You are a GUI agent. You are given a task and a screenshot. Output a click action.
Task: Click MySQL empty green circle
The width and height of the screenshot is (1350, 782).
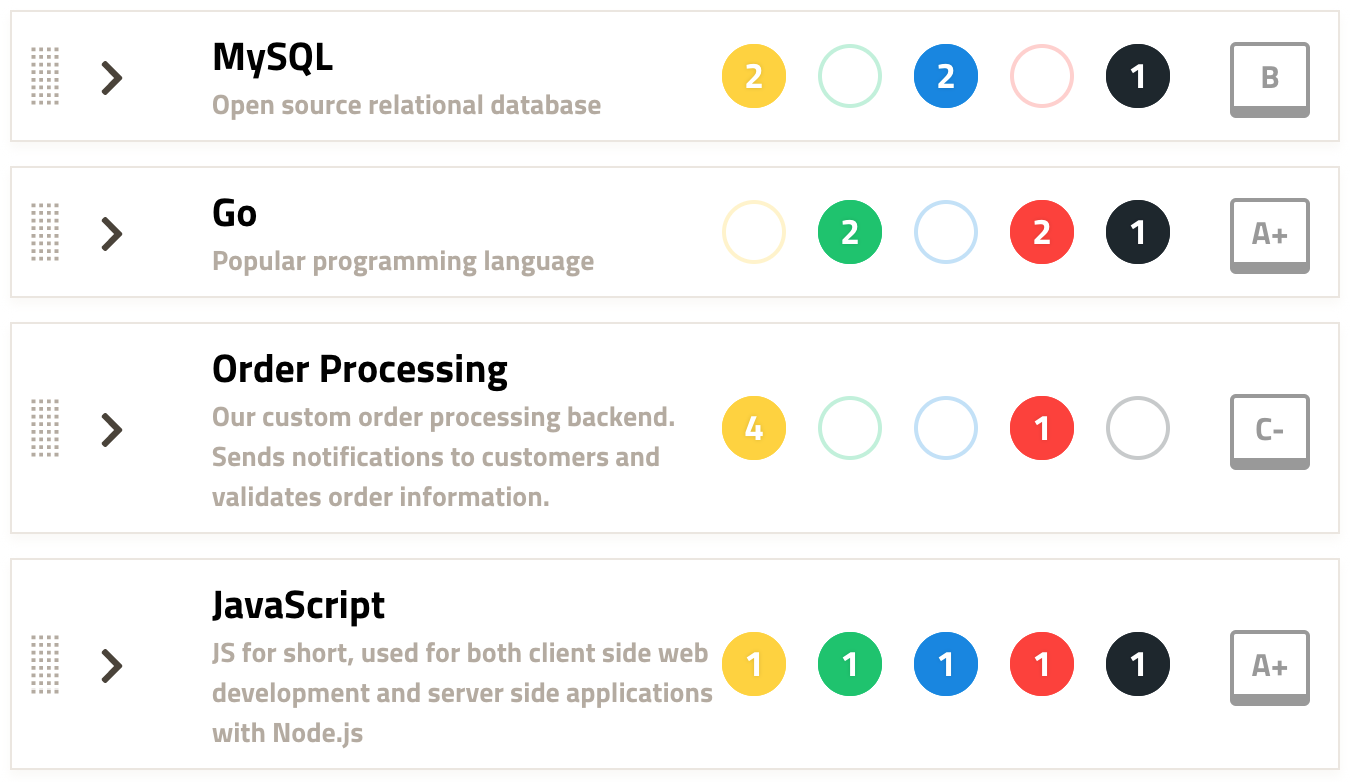click(x=850, y=76)
